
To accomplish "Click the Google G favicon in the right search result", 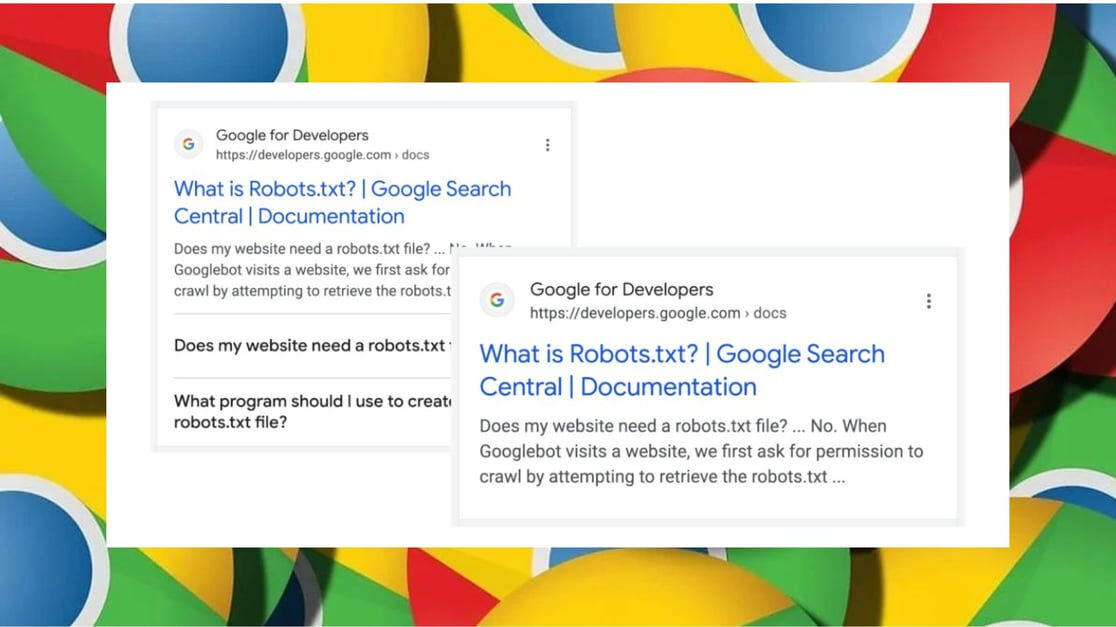I will pos(497,300).
